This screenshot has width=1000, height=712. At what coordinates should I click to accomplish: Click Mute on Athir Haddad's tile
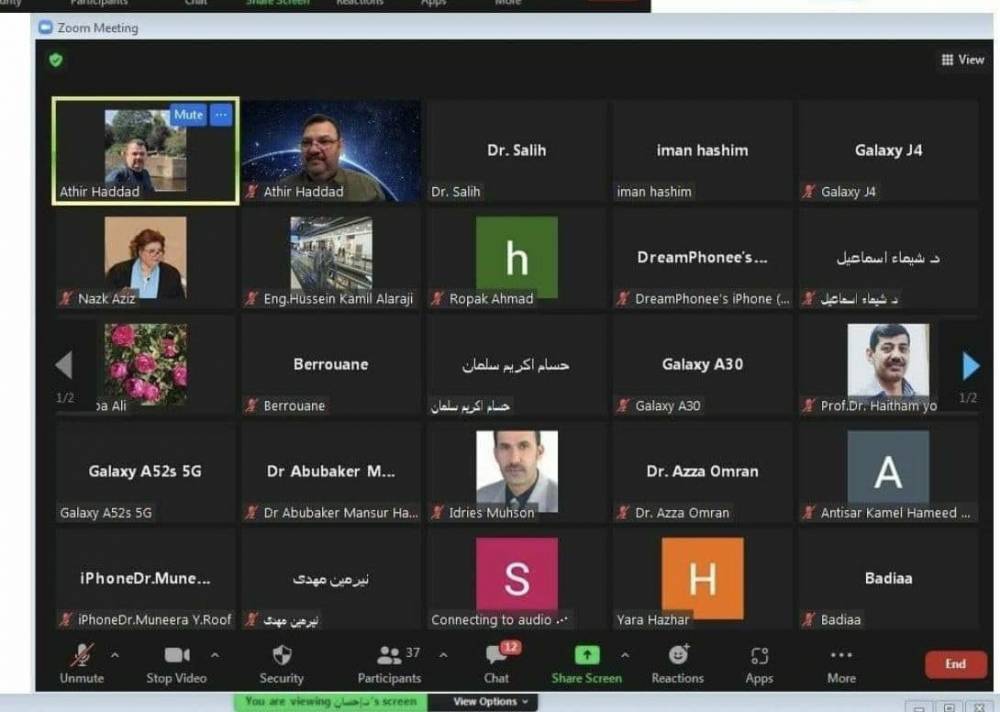pos(188,115)
